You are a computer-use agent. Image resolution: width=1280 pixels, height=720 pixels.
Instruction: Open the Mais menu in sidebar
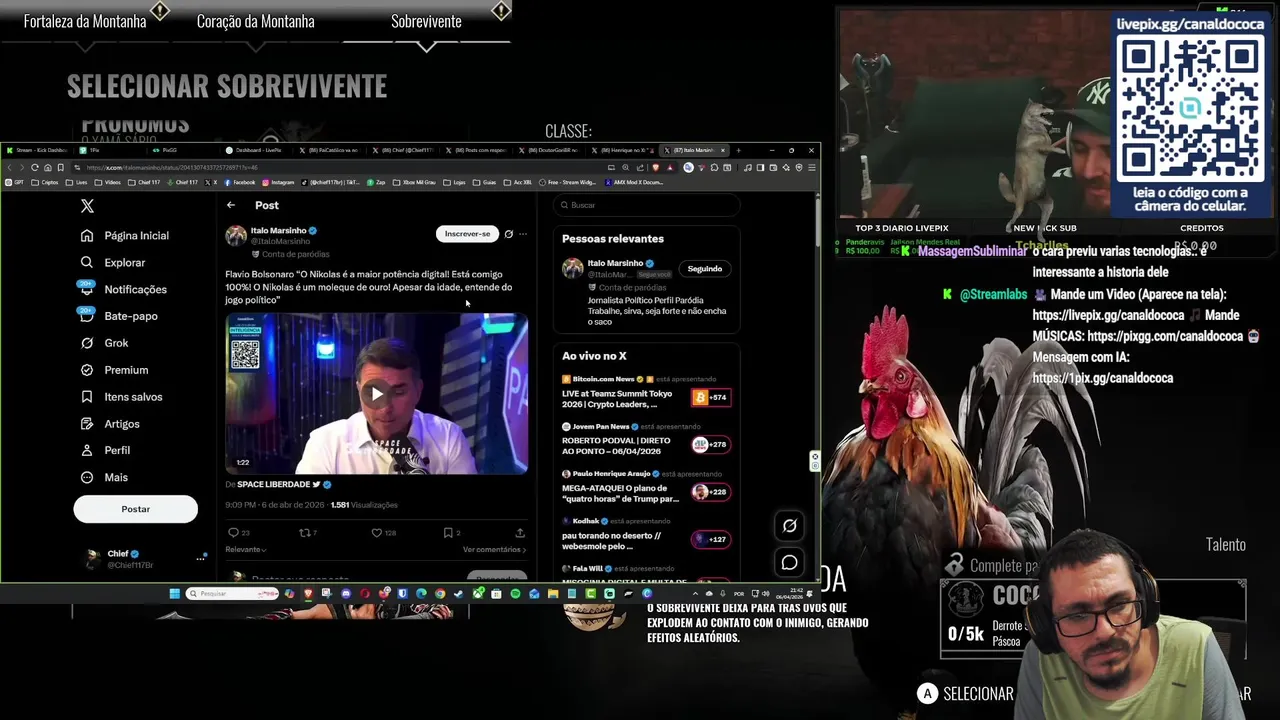coord(104,477)
